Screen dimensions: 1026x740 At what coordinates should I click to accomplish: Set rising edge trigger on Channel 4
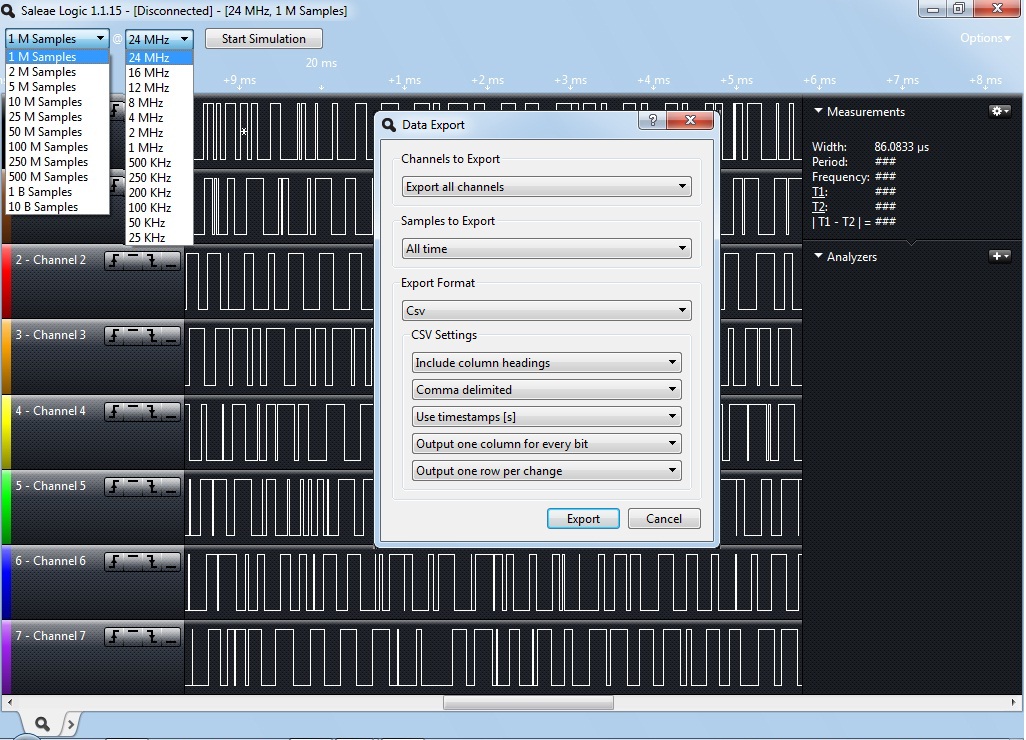(115, 412)
